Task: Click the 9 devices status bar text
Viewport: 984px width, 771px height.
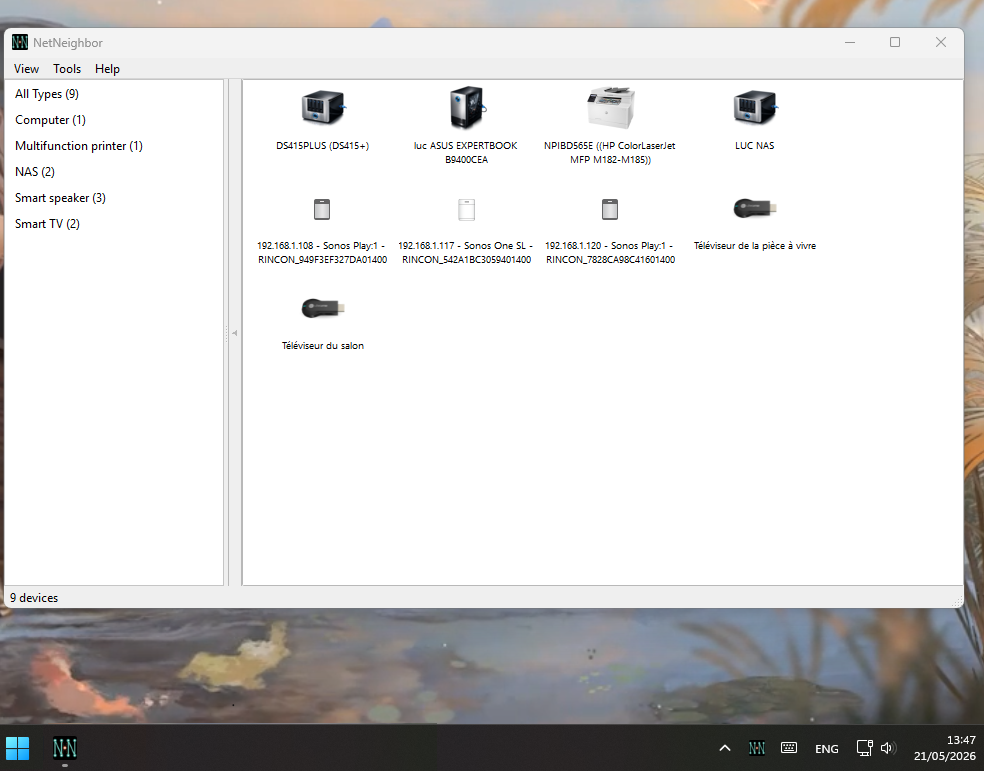Action: coord(34,598)
